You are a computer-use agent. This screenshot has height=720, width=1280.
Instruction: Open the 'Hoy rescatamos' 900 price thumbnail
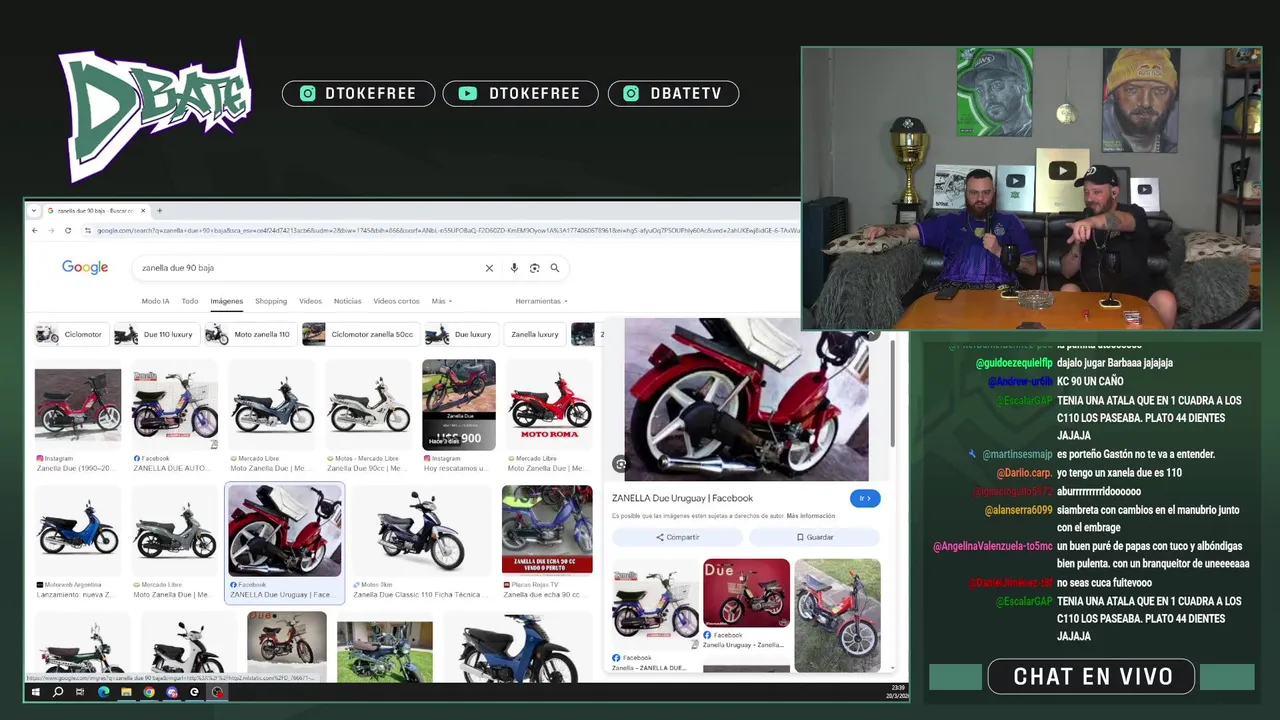pyautogui.click(x=459, y=404)
